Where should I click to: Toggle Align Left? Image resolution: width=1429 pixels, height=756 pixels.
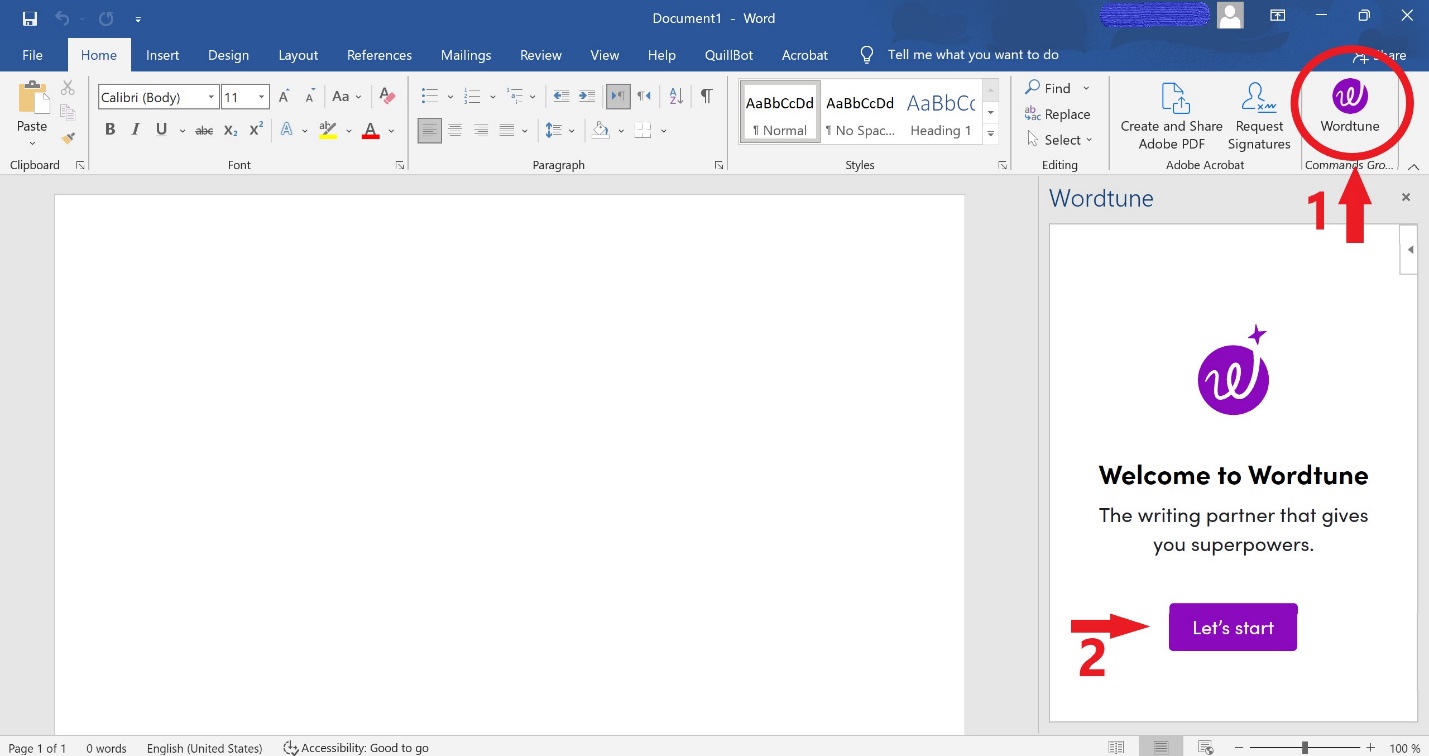click(x=429, y=130)
